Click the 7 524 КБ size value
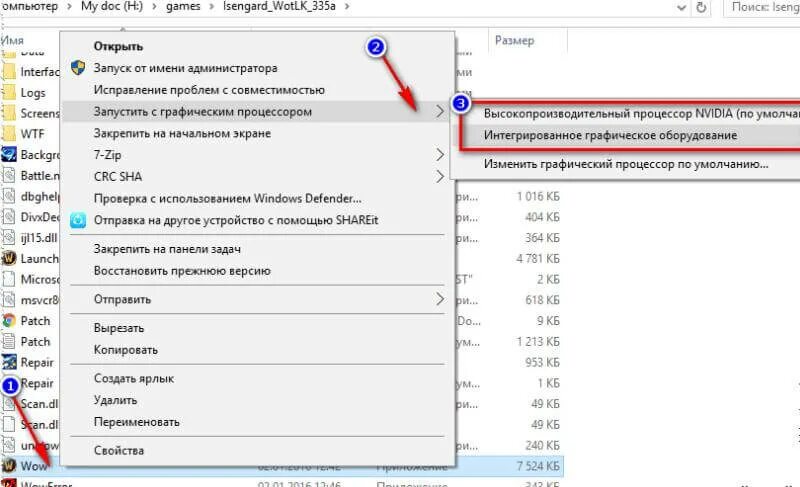Viewport: 800px width, 487px height. (538, 466)
